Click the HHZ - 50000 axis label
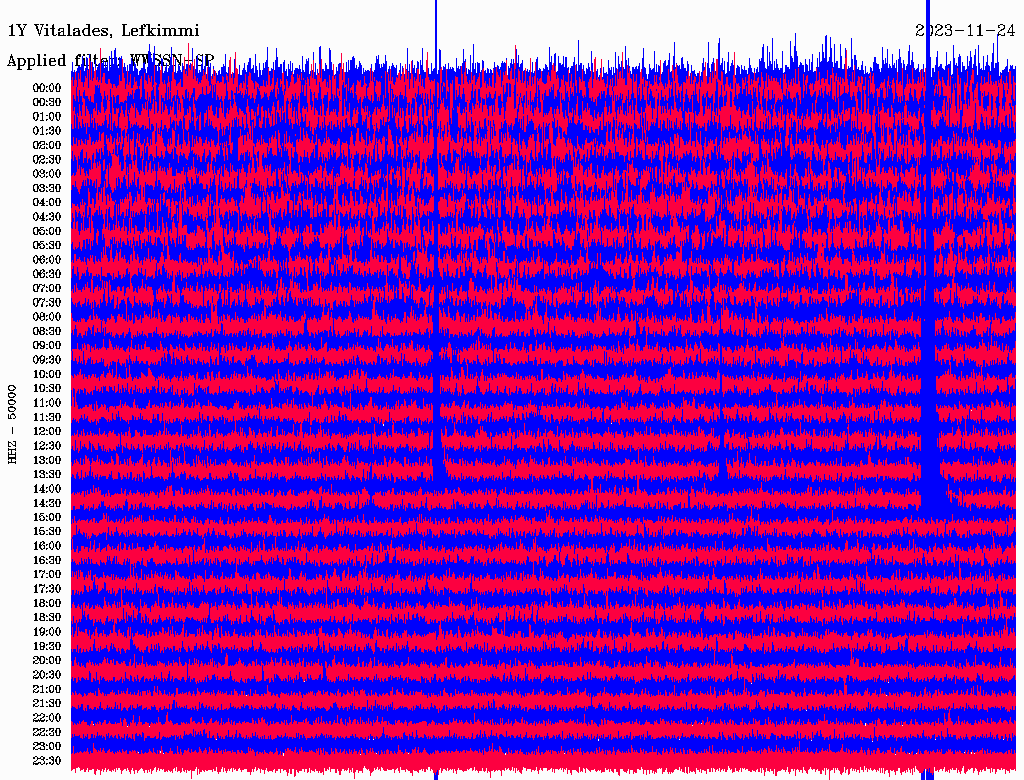Screen dimensions: 1024x780 click(12, 425)
